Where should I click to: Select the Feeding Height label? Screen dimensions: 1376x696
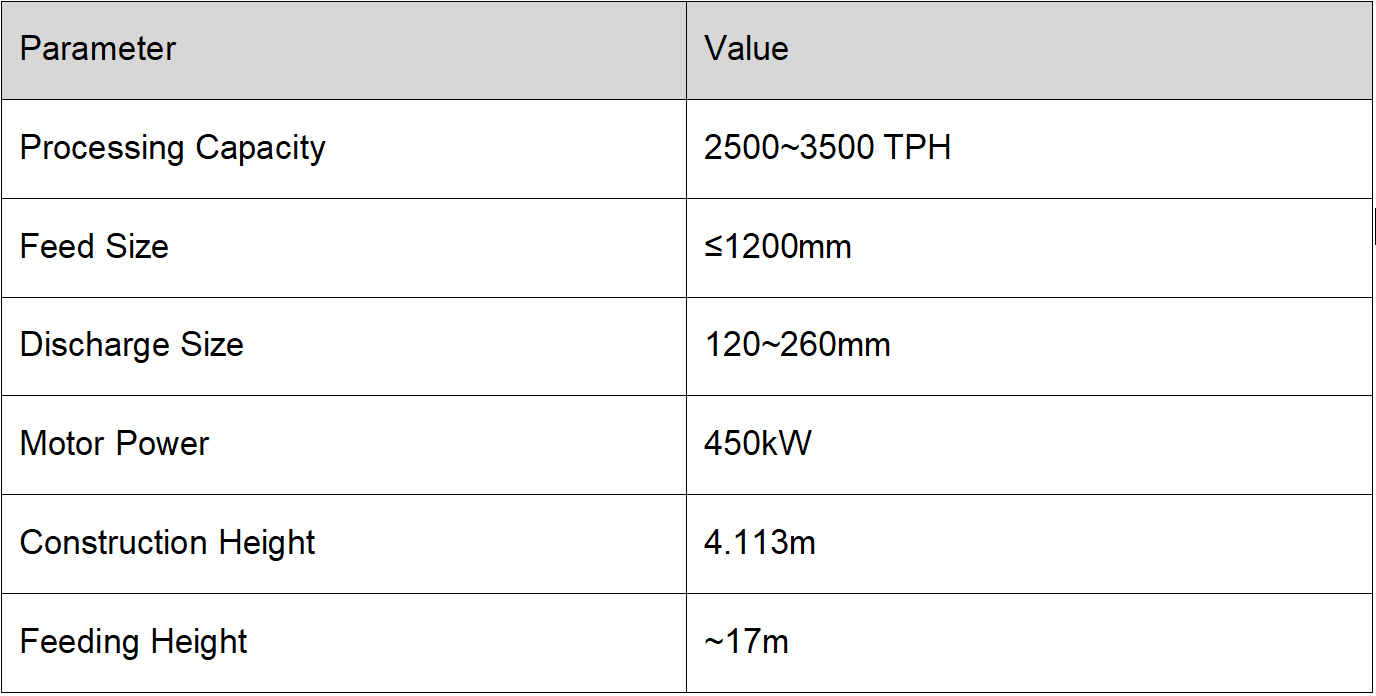(x=133, y=642)
